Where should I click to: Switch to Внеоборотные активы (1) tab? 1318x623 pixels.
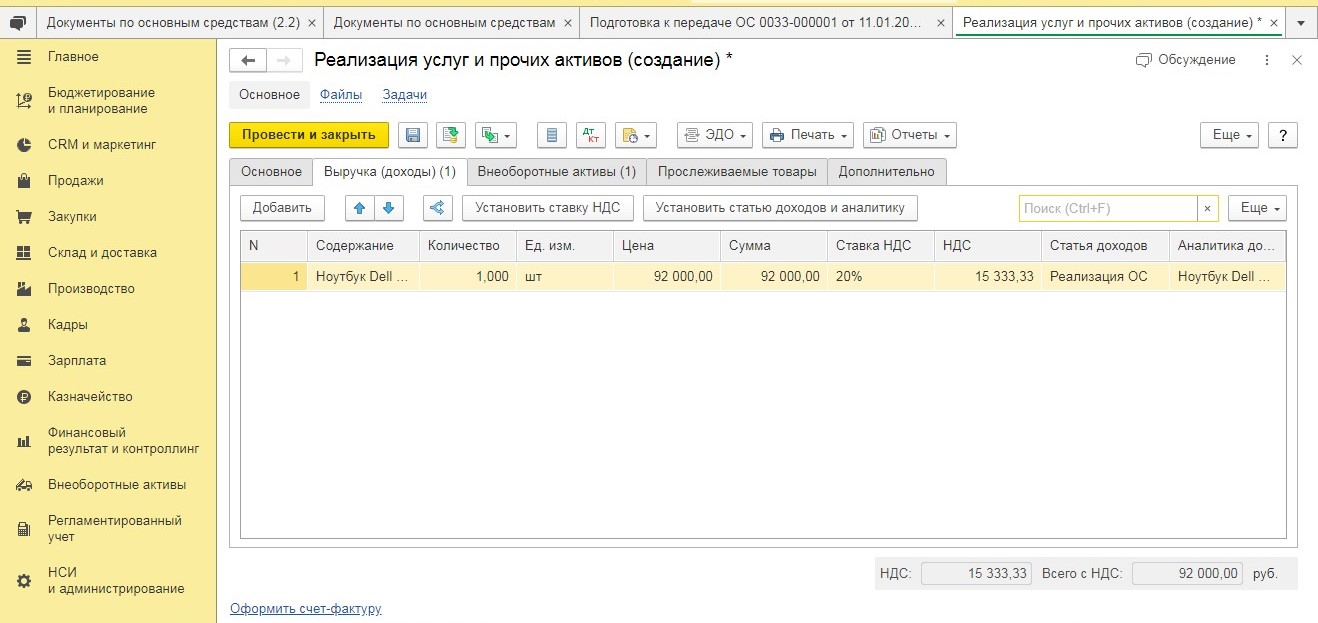tap(556, 172)
